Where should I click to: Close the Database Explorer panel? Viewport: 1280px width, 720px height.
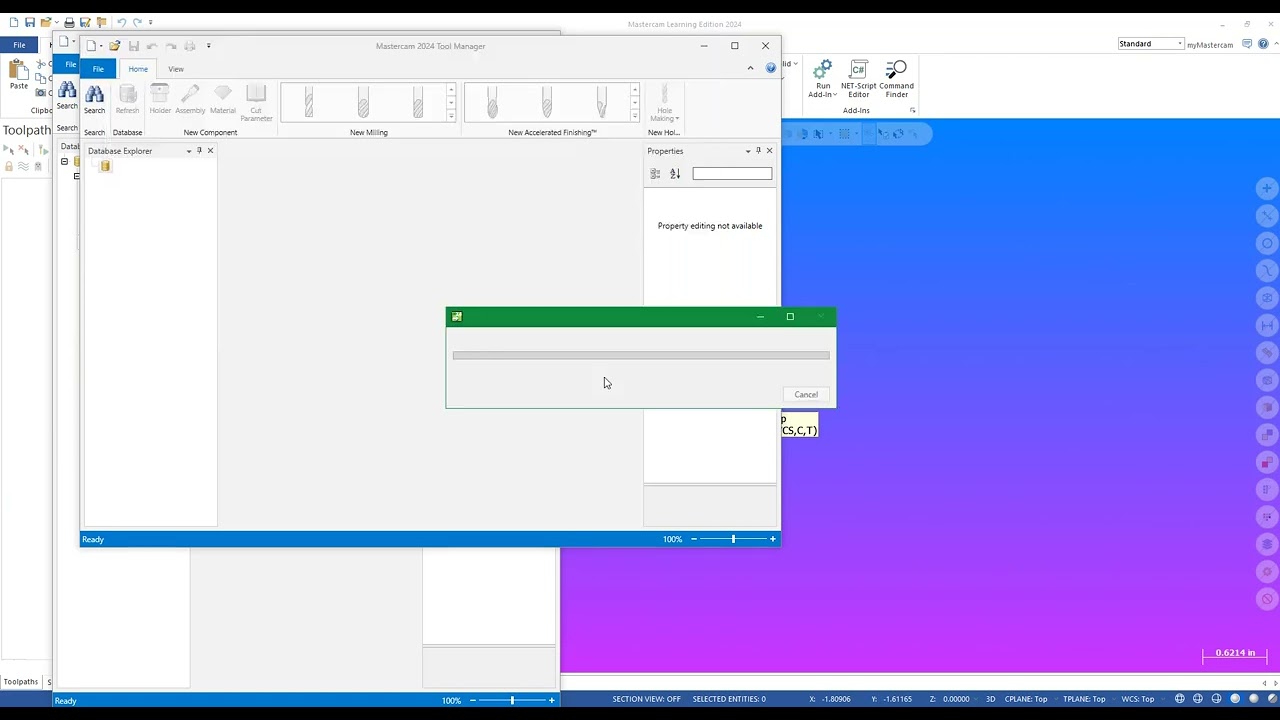coord(210,151)
